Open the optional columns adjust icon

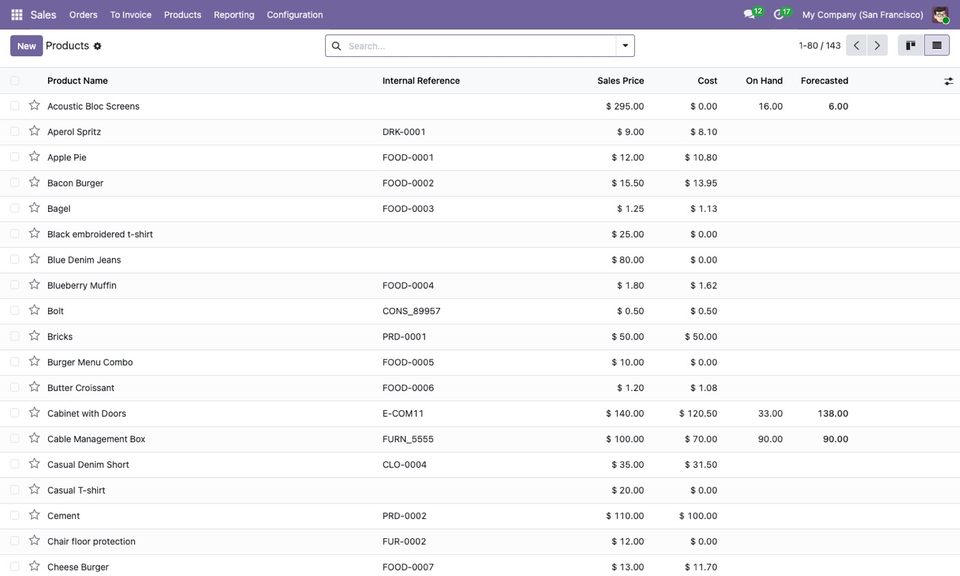point(948,81)
